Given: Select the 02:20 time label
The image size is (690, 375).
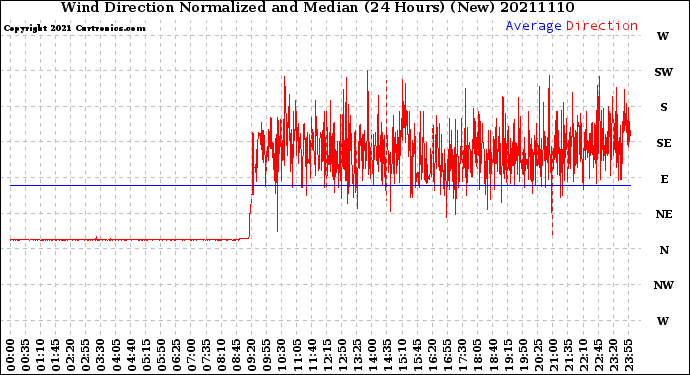Looking at the screenshot, I should pyautogui.click(x=71, y=355).
